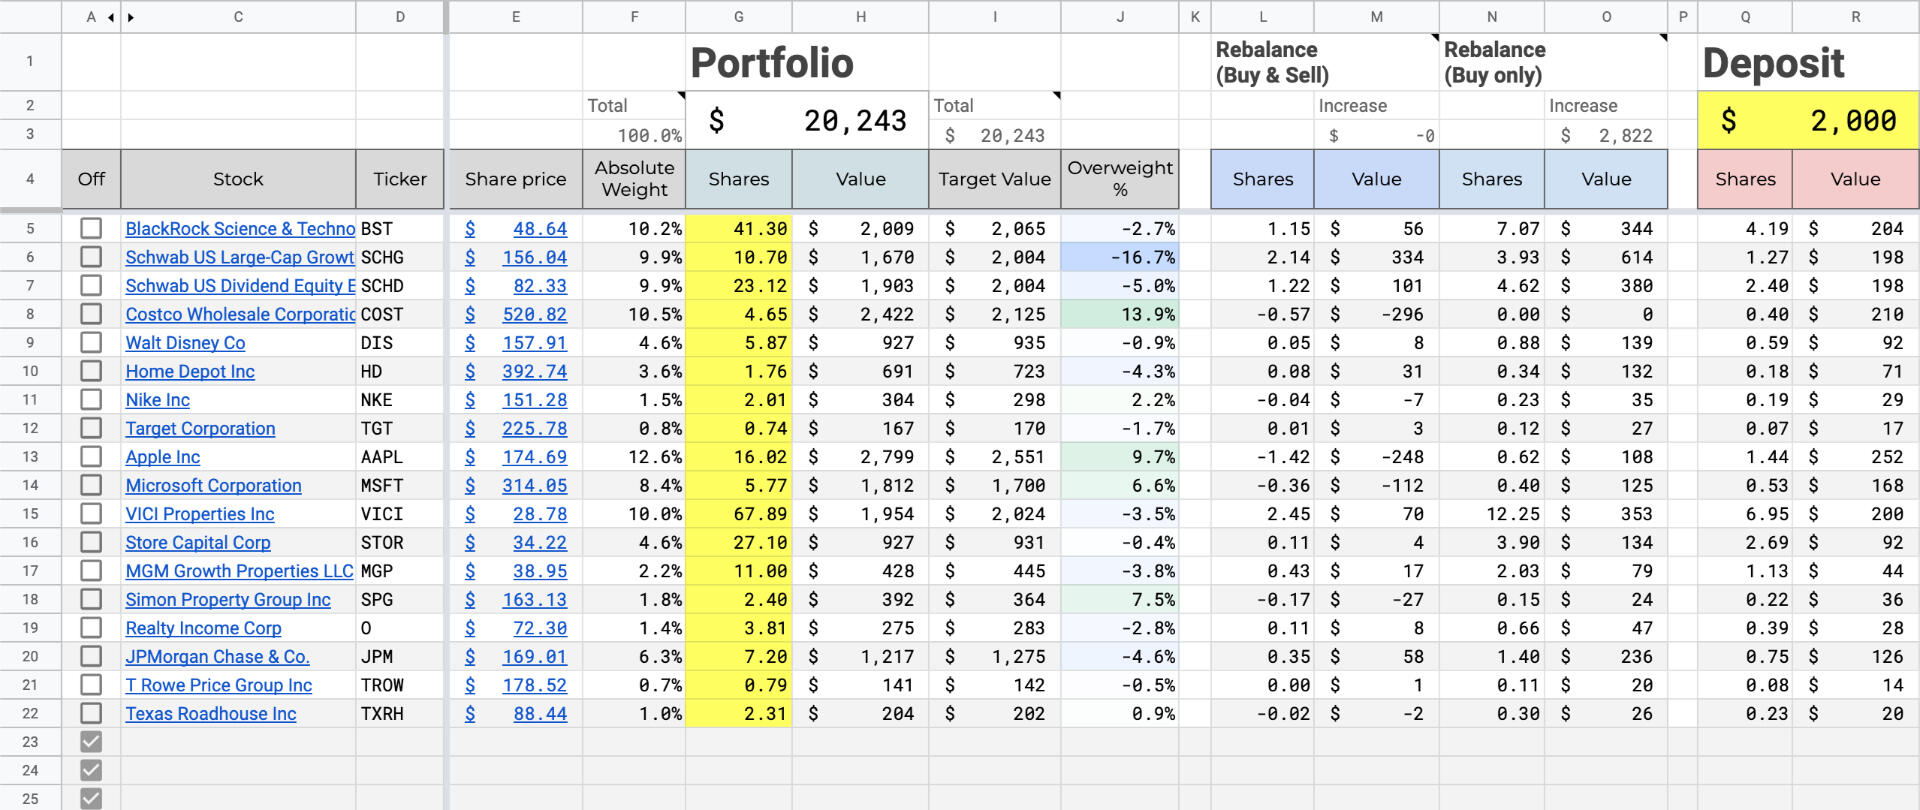Image resolution: width=1920 pixels, height=810 pixels.
Task: Select row 22 header
Action: tap(30, 714)
